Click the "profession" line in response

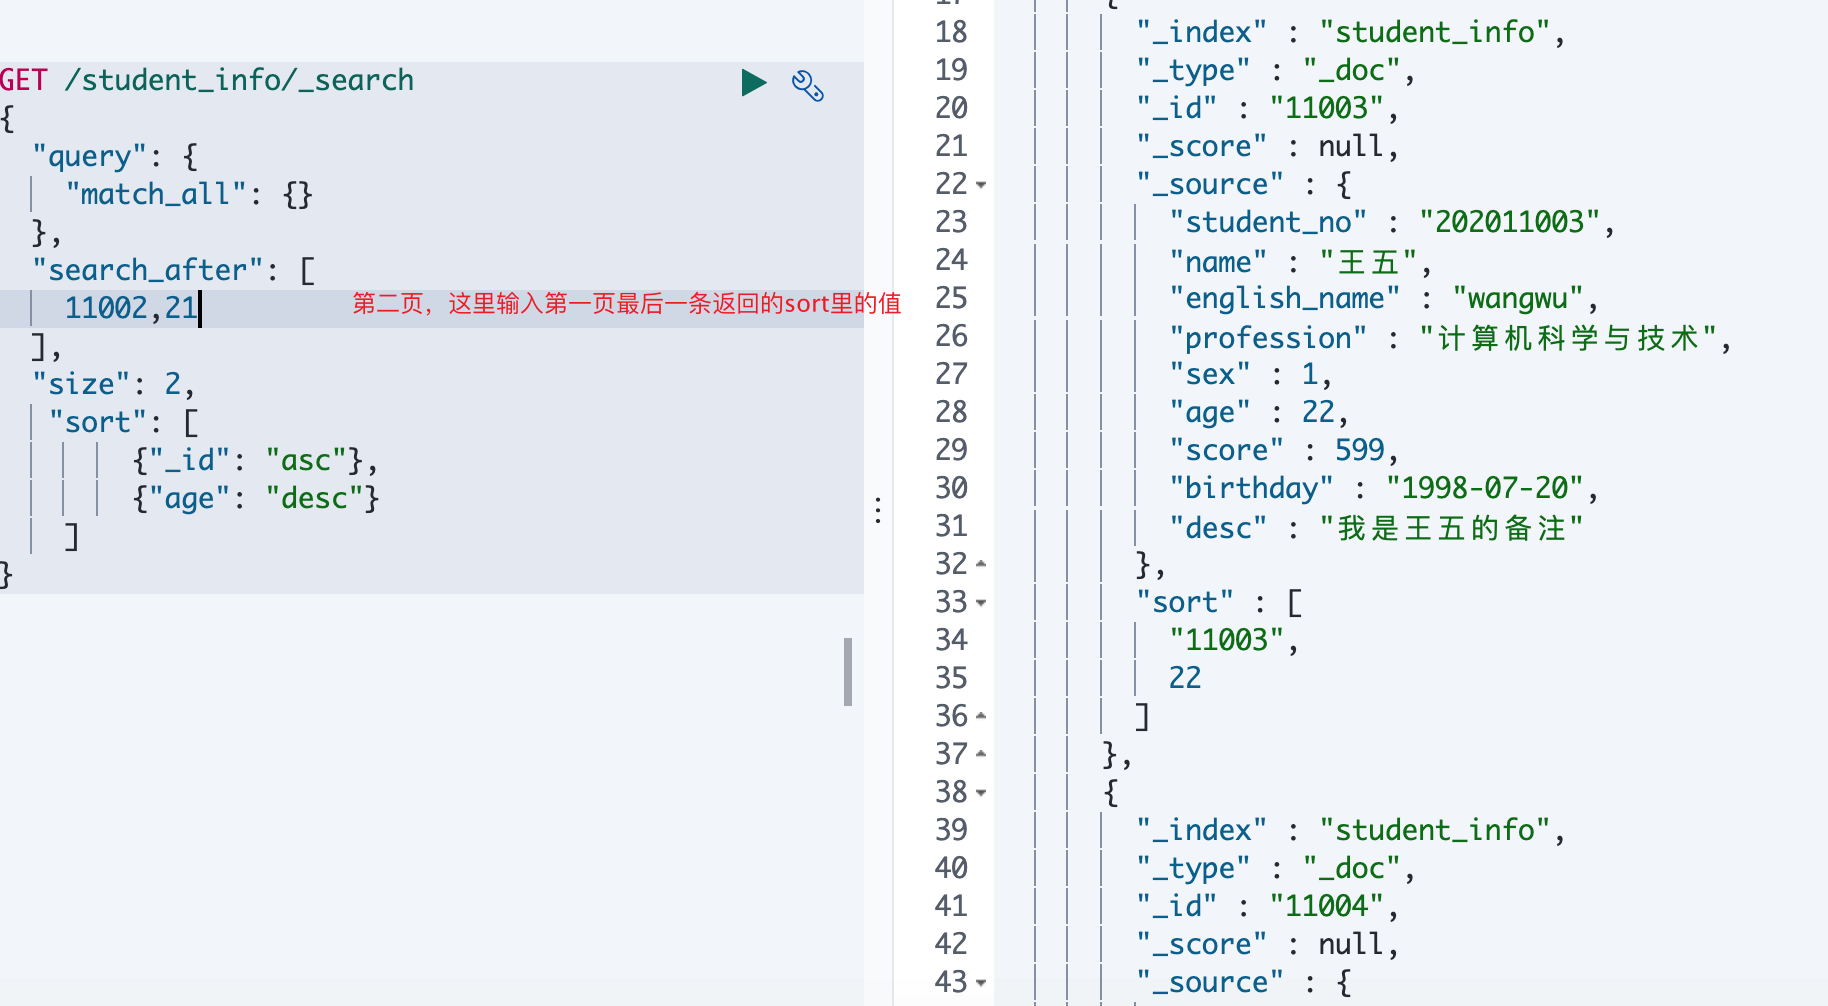[x=1451, y=338]
